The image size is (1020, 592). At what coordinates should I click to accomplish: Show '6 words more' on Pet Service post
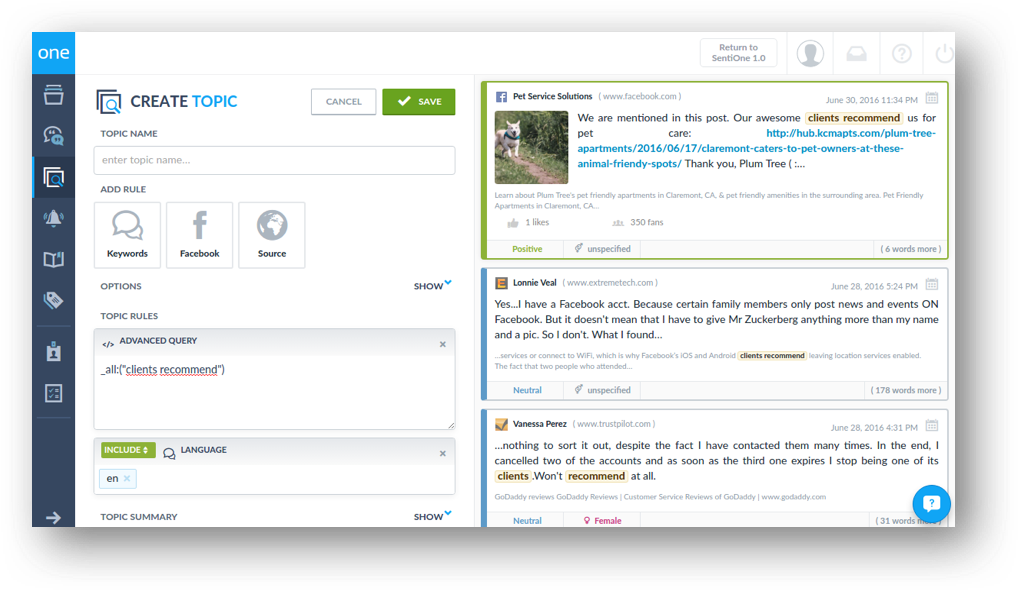[911, 249]
